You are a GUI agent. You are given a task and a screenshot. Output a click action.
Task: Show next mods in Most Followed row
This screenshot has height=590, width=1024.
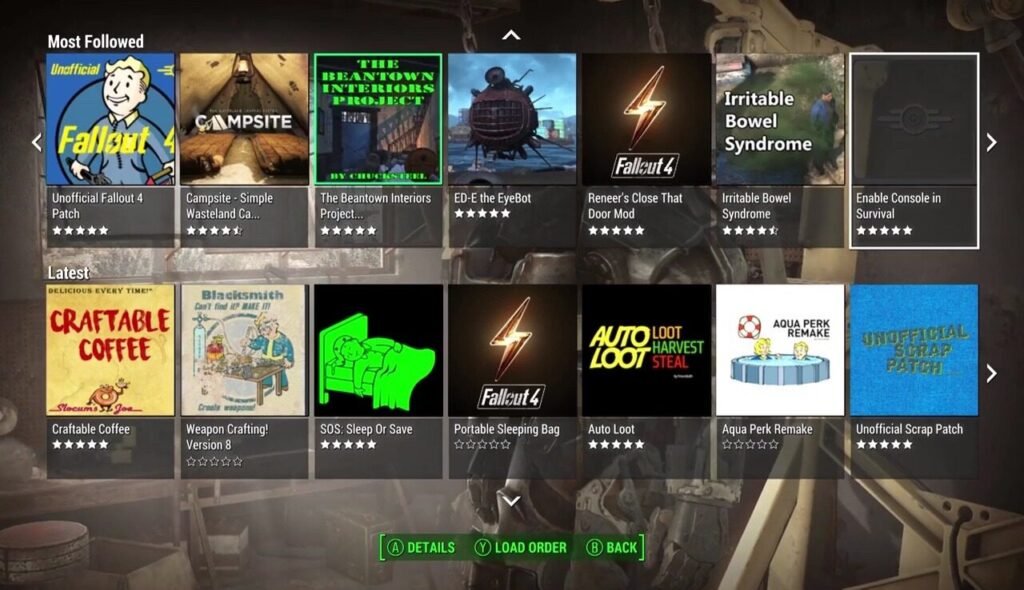tap(991, 142)
